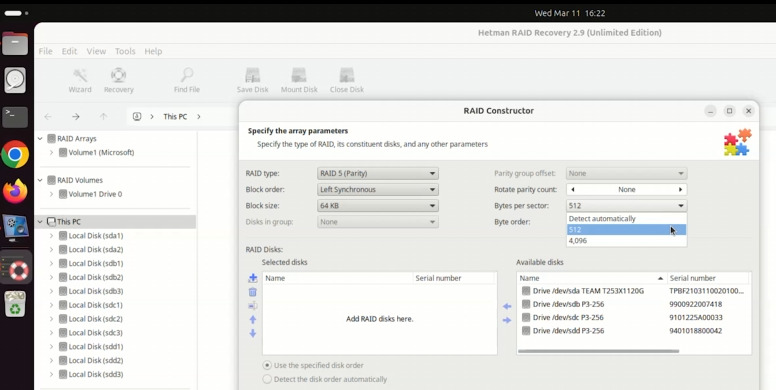Screen dimensions: 776x390
Task: Open the Block order dropdown
Action: pos(378,190)
